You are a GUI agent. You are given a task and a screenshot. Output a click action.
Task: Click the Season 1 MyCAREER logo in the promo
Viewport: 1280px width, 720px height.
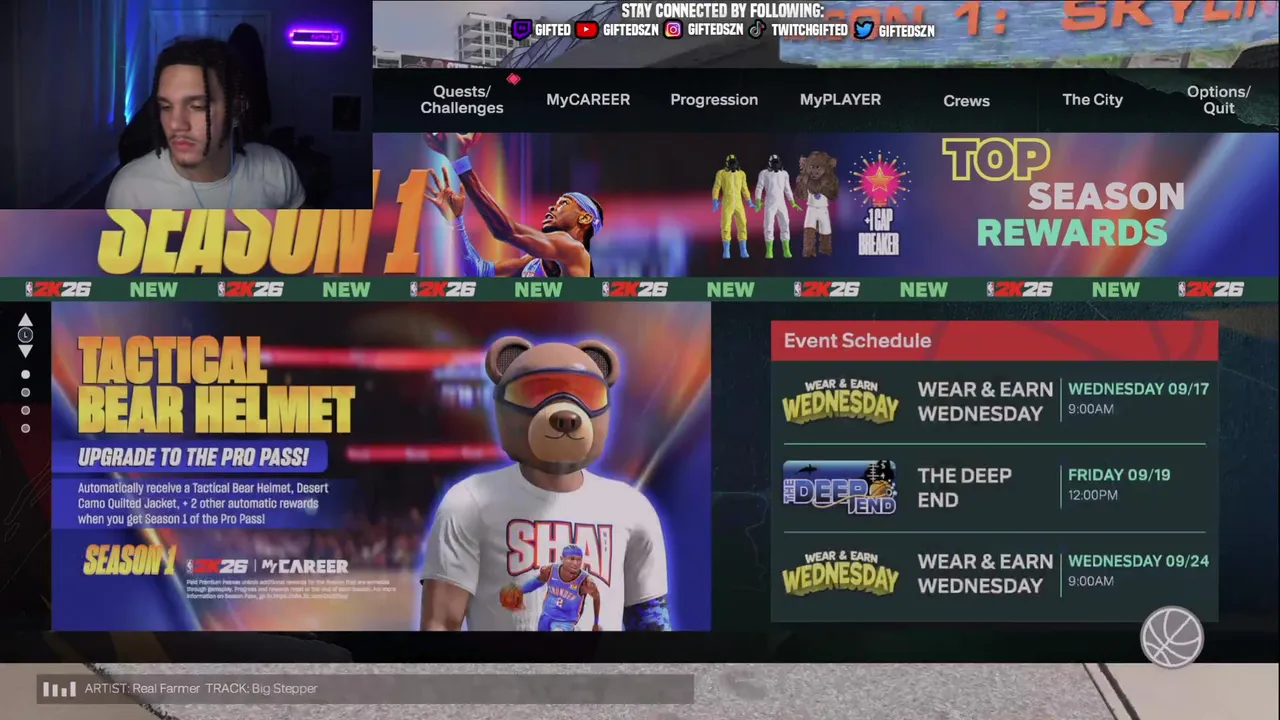pos(215,563)
